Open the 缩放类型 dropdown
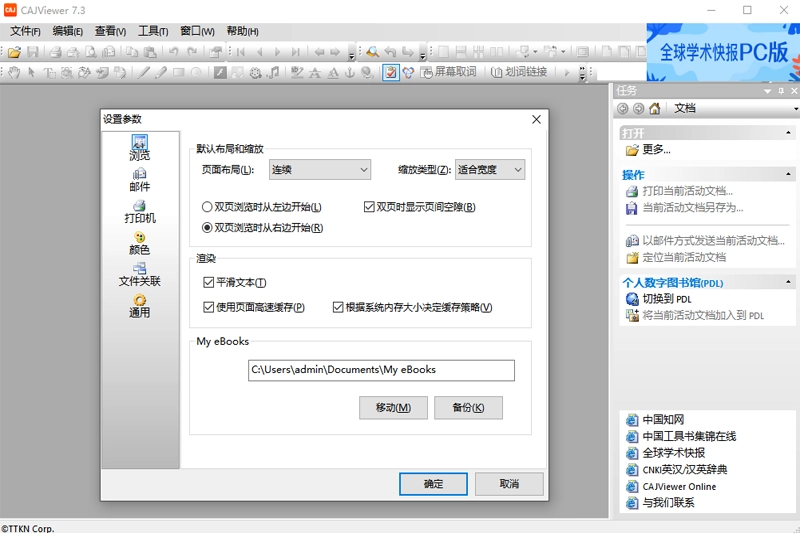The width and height of the screenshot is (800, 533). coord(490,170)
